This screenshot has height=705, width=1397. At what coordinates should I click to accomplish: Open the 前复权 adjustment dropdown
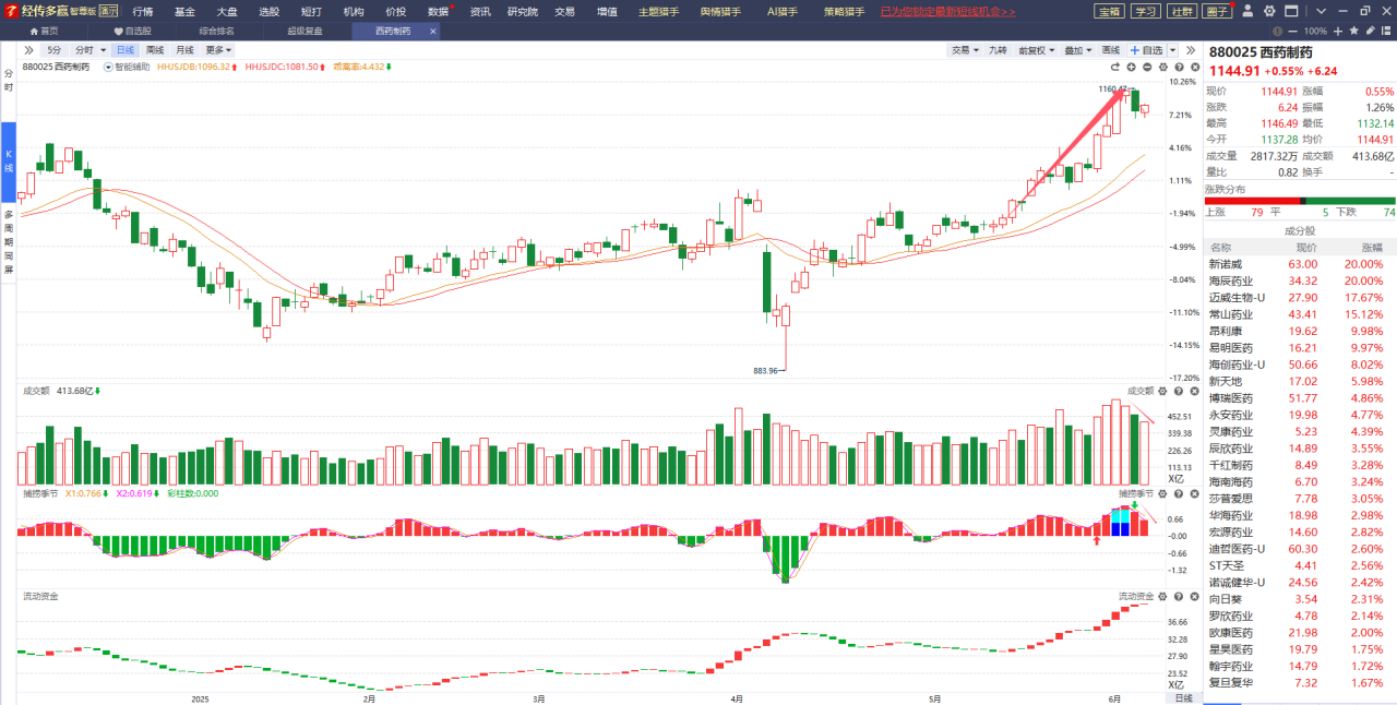(x=1036, y=50)
